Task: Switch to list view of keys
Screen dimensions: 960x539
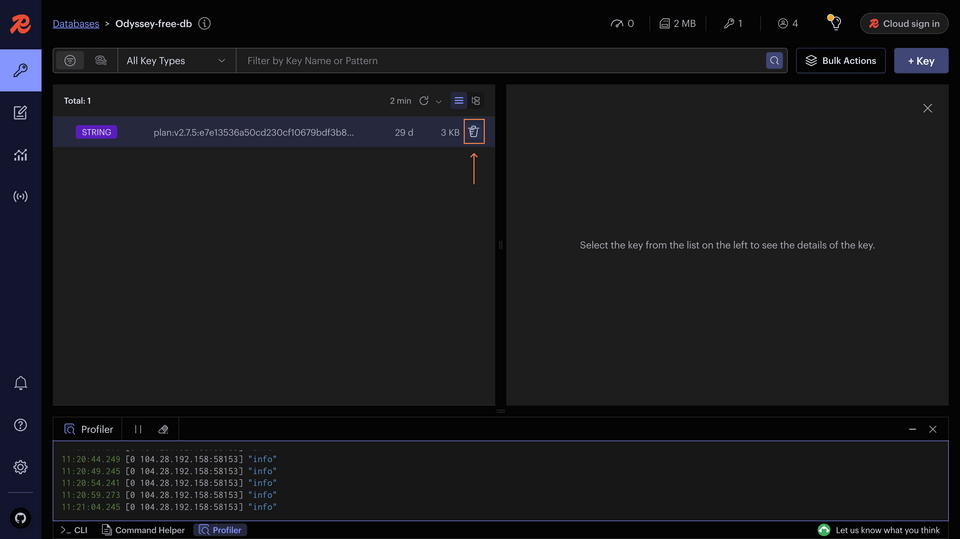Action: coord(459,100)
